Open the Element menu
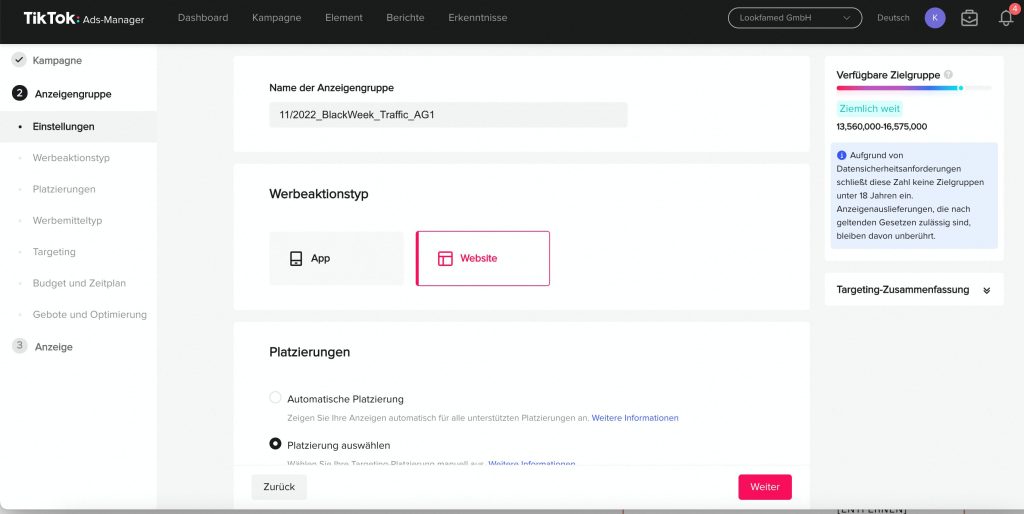1024x514 pixels. click(x=344, y=18)
